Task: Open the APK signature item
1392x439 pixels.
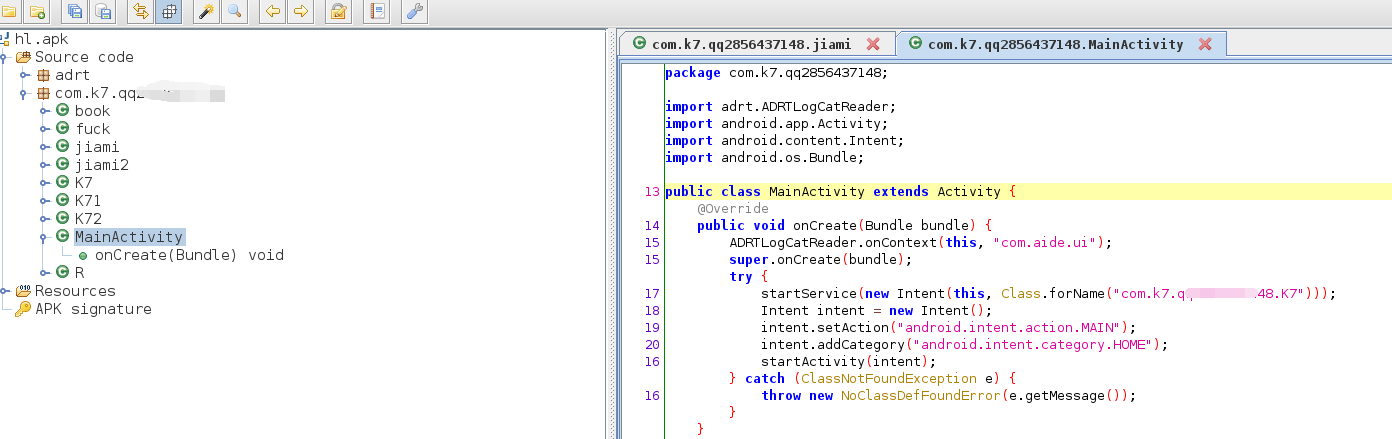Action: (93, 309)
